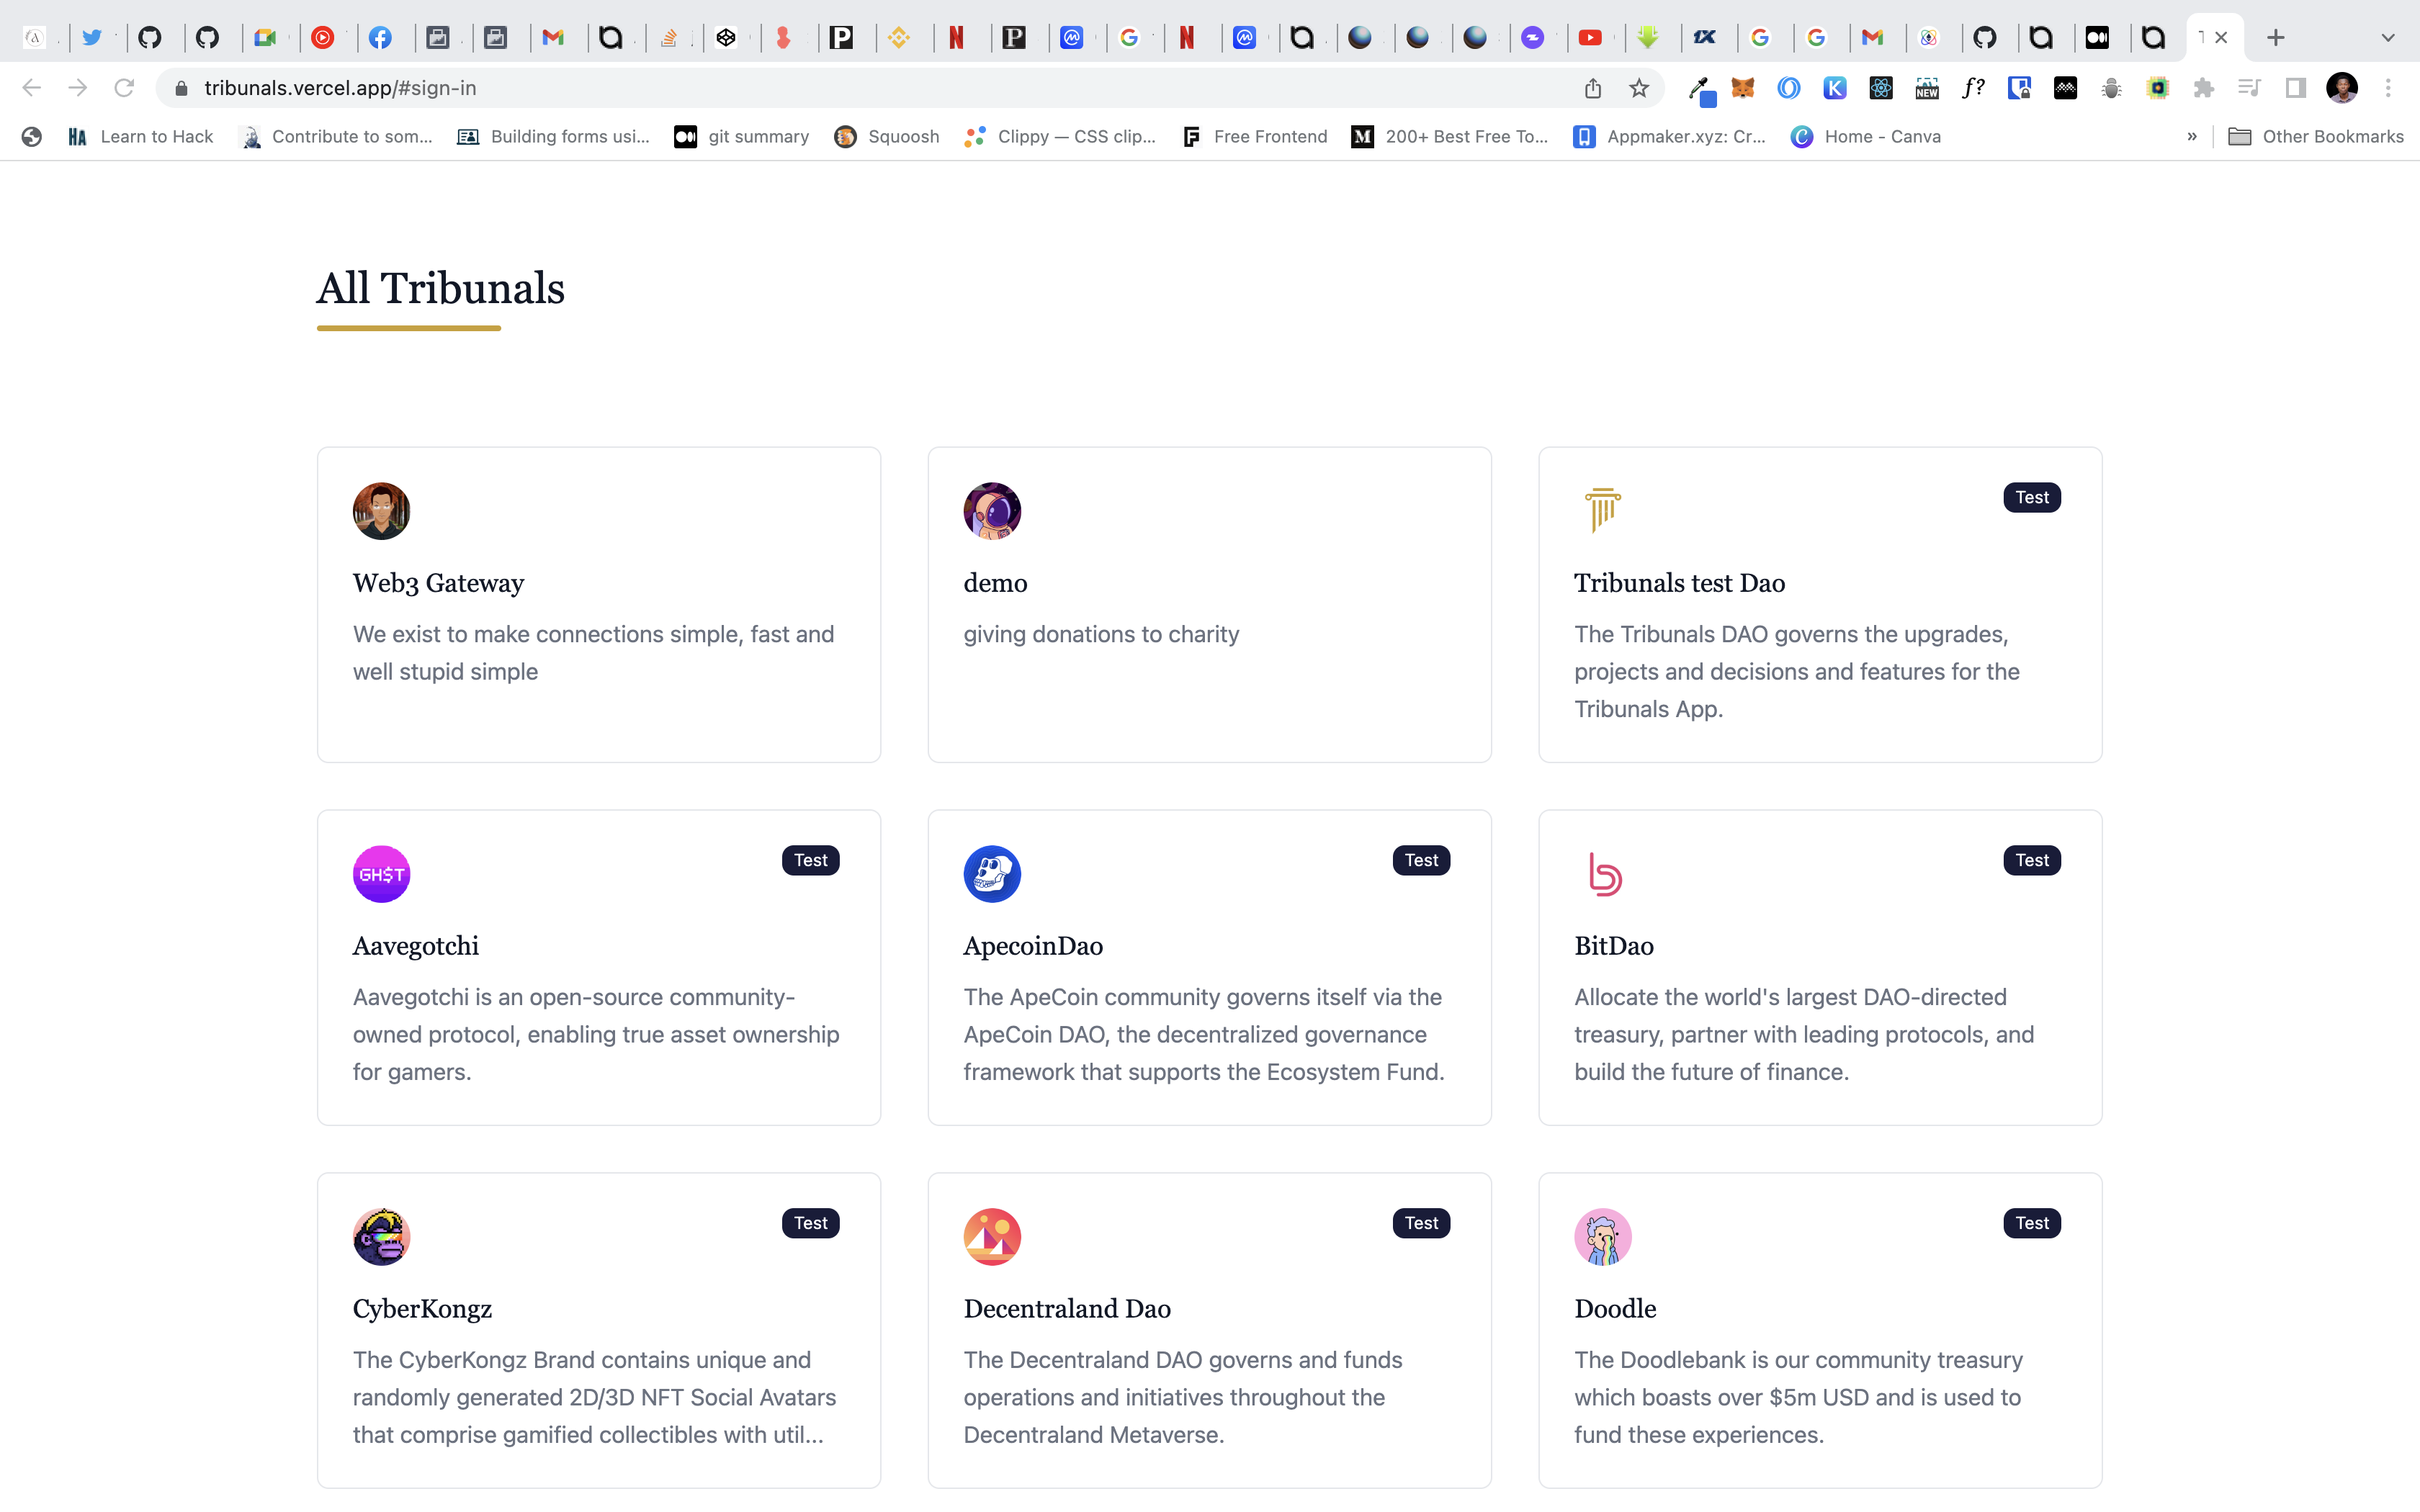Viewport: 2420px width, 1512px height.
Task: Switch to the Facebook tab
Action: tap(380, 38)
